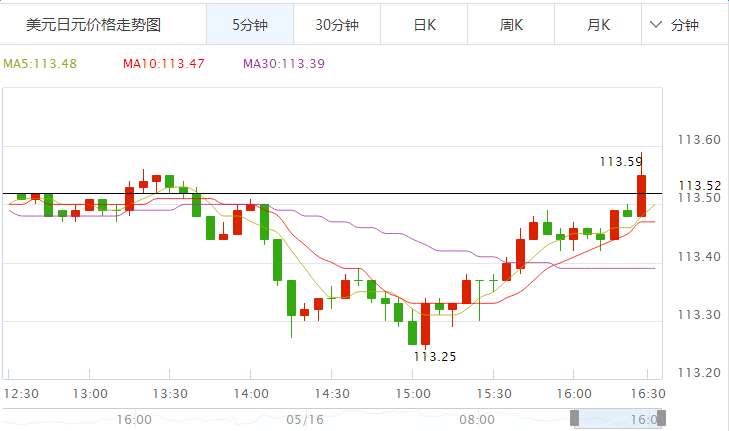Screen dimensions: 729x431
Task: Click the MA30:113.39 legend label
Action: [284, 64]
